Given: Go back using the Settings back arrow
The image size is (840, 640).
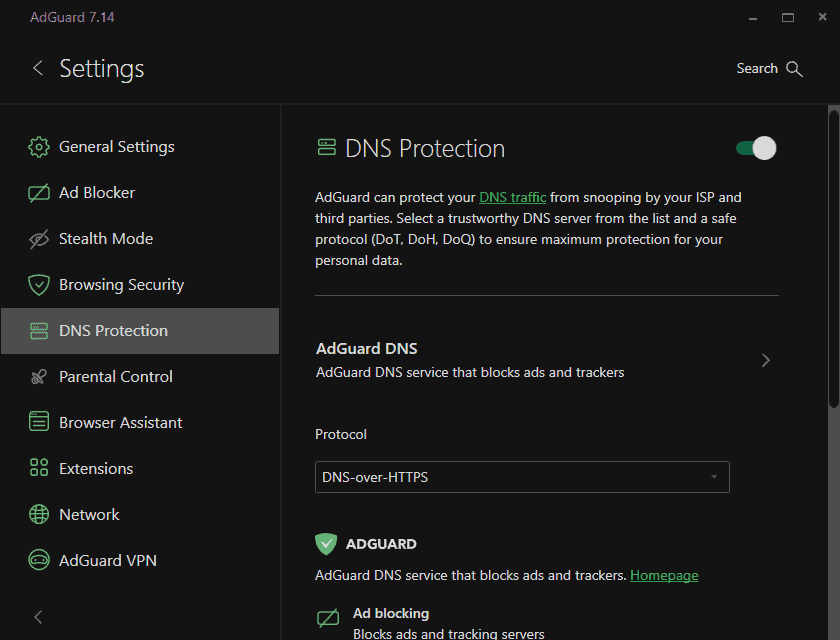Looking at the screenshot, I should click(38, 68).
